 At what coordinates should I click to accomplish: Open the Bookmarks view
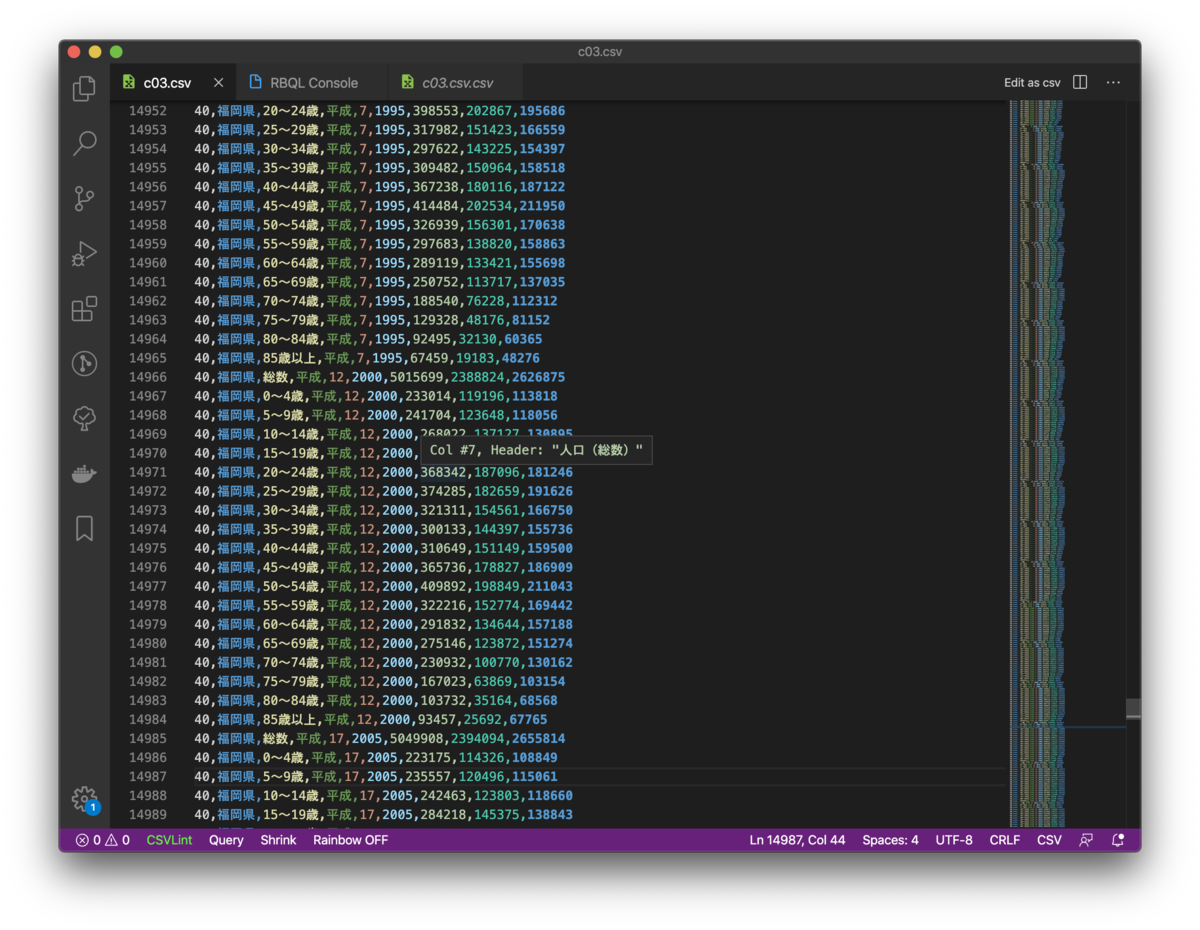[84, 529]
